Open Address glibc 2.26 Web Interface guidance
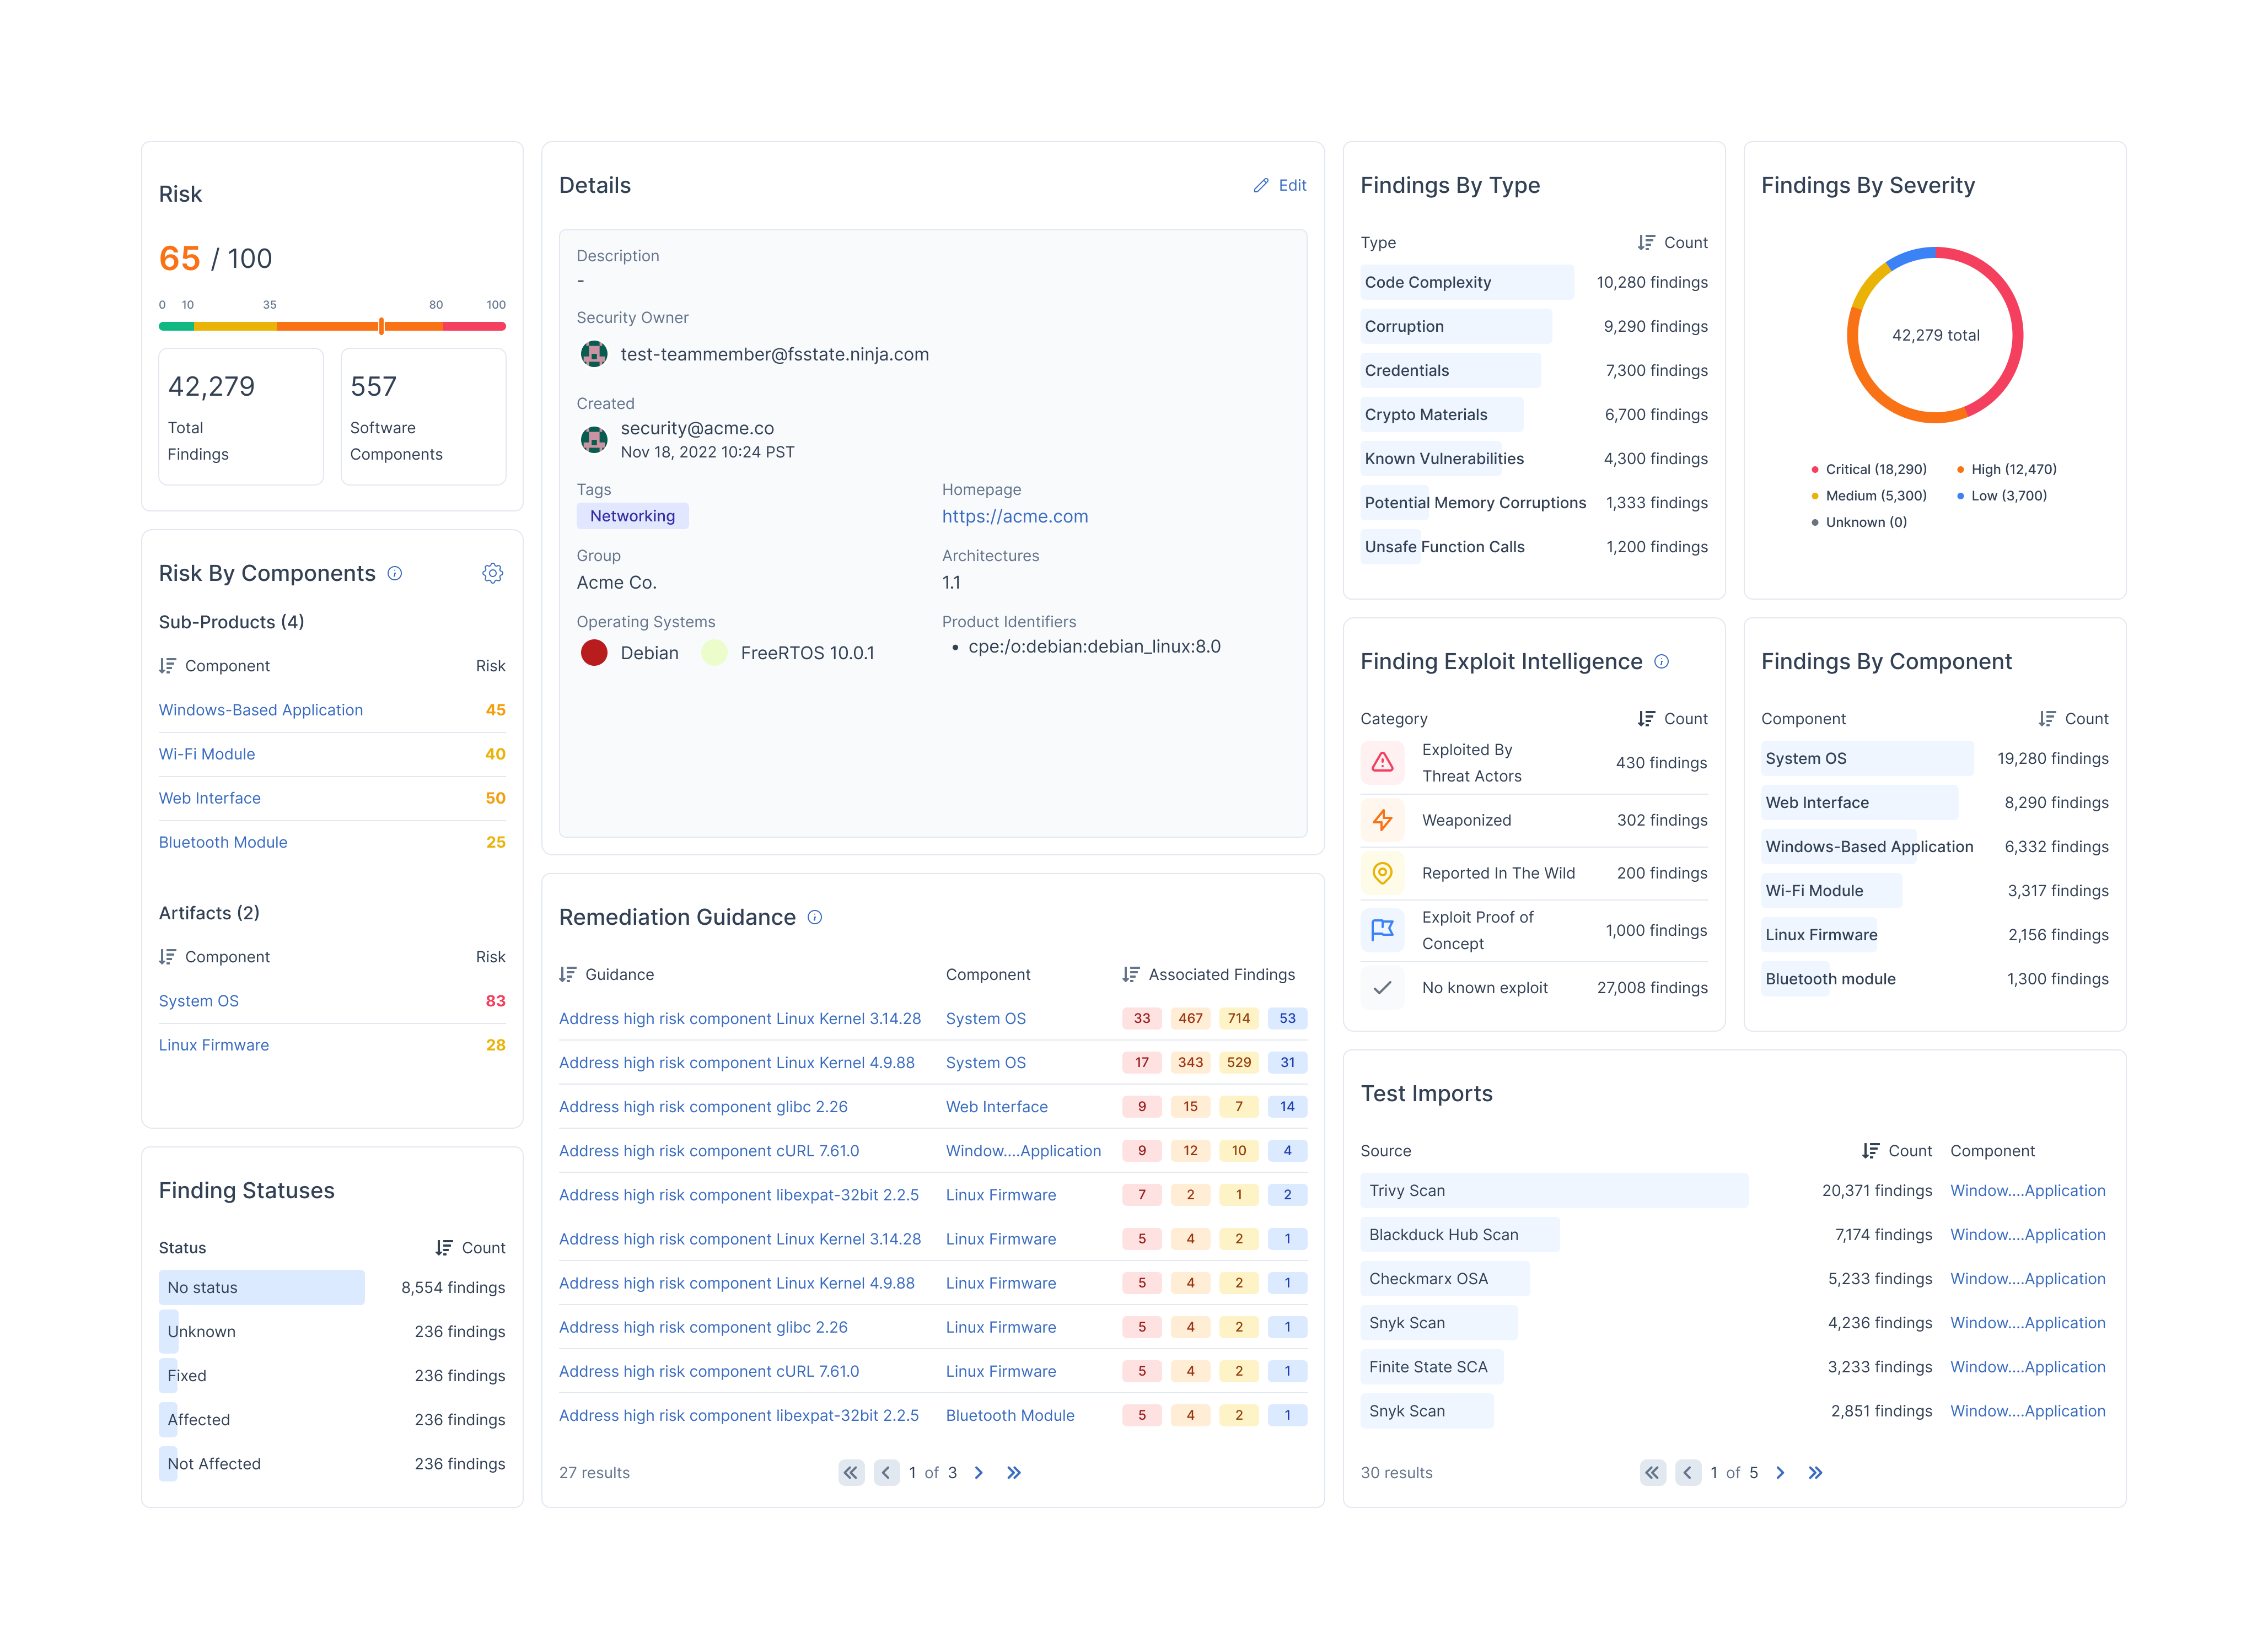The height and width of the screenshot is (1649, 2268). point(703,1106)
